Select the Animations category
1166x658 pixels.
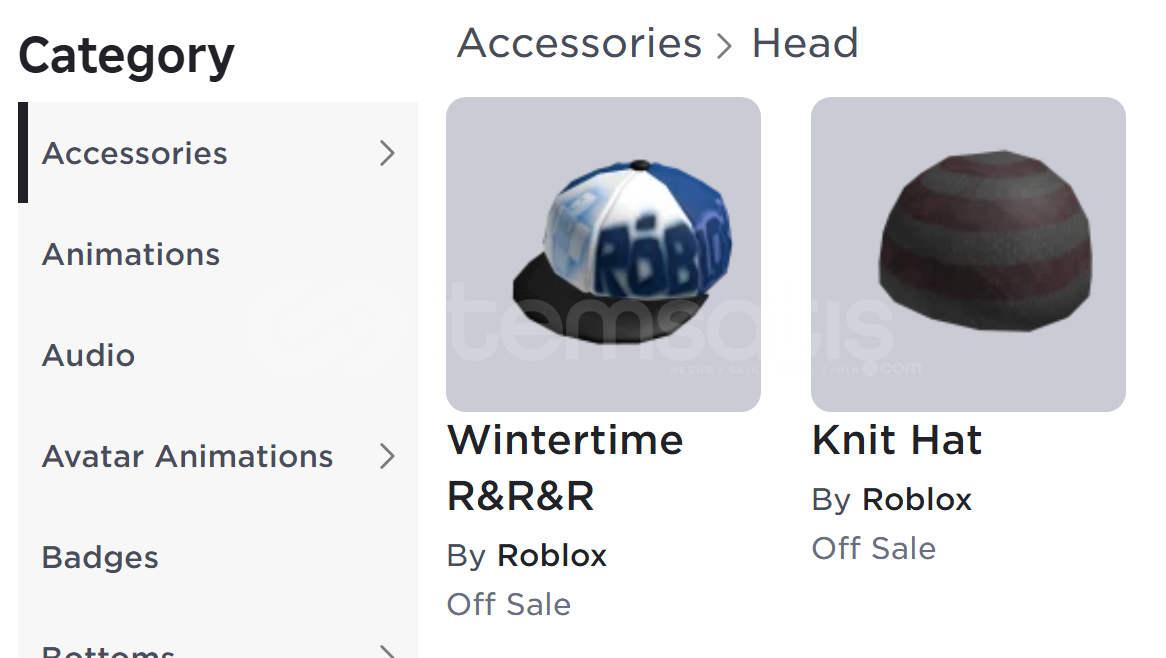(x=217, y=254)
